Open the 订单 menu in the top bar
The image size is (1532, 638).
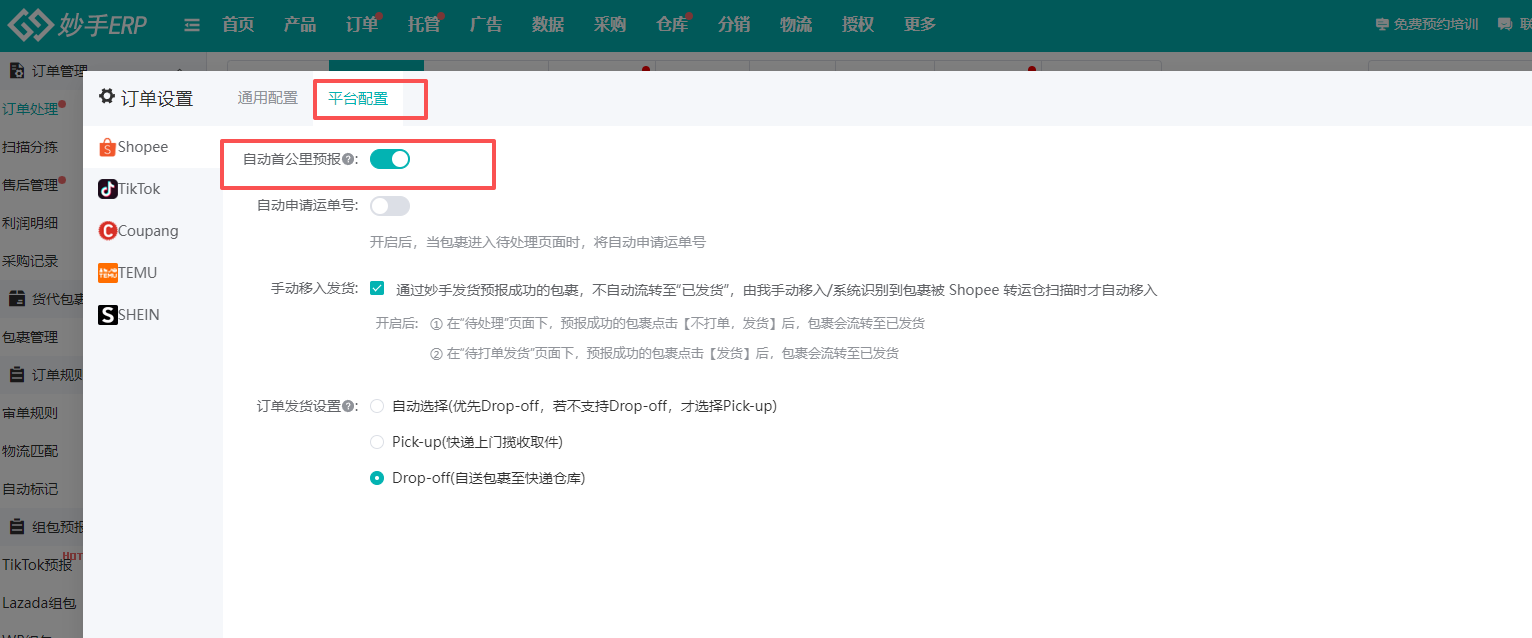(x=361, y=24)
